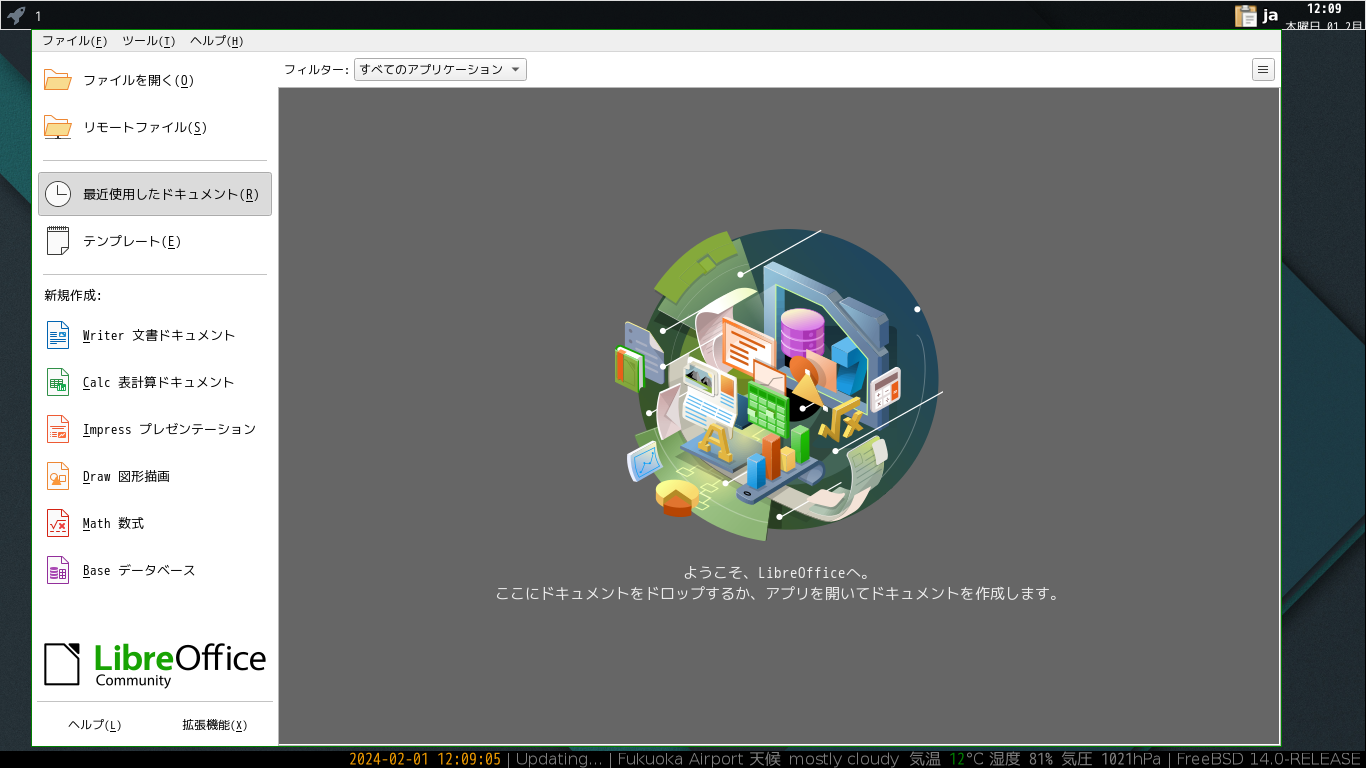
Task: Open the ファイル menu
Action: click(74, 41)
